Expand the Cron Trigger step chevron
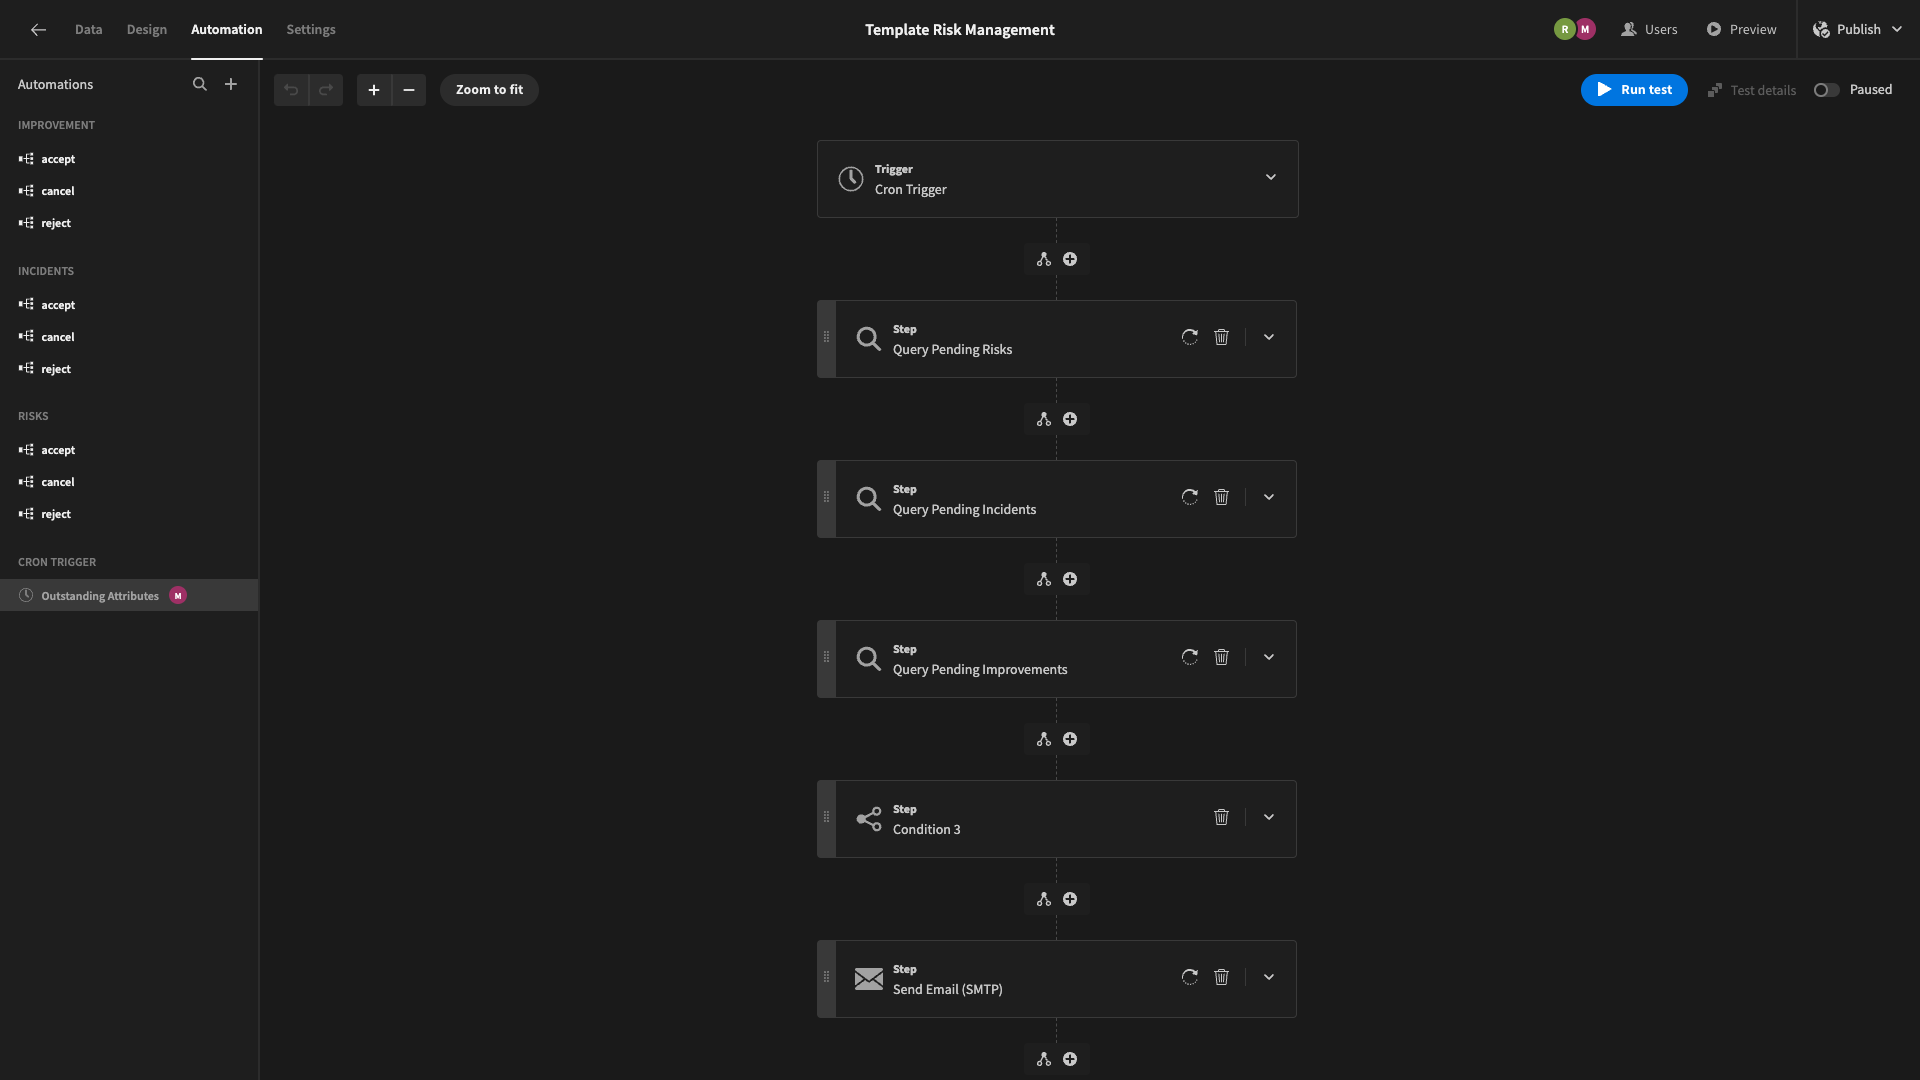Screen dimensions: 1920x1080 tap(1269, 178)
